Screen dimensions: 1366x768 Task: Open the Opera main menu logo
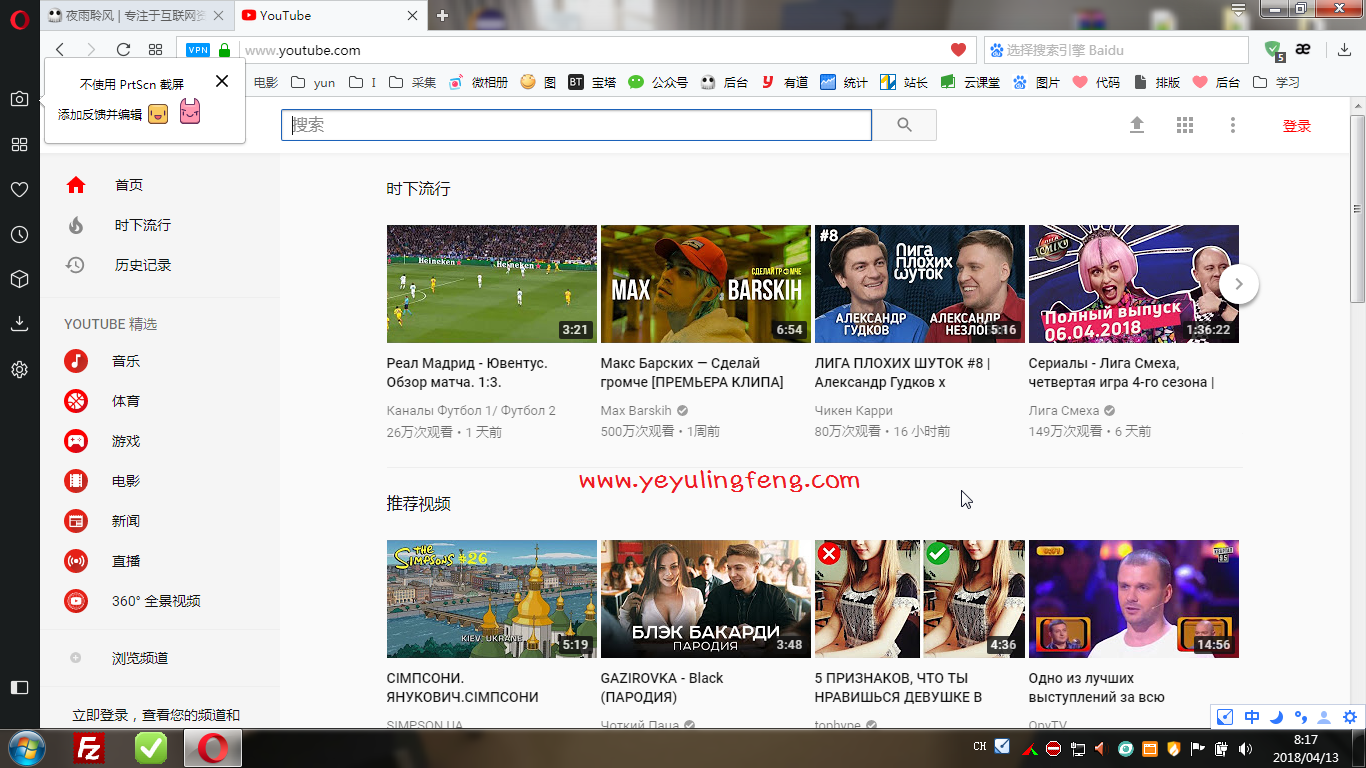(19, 19)
